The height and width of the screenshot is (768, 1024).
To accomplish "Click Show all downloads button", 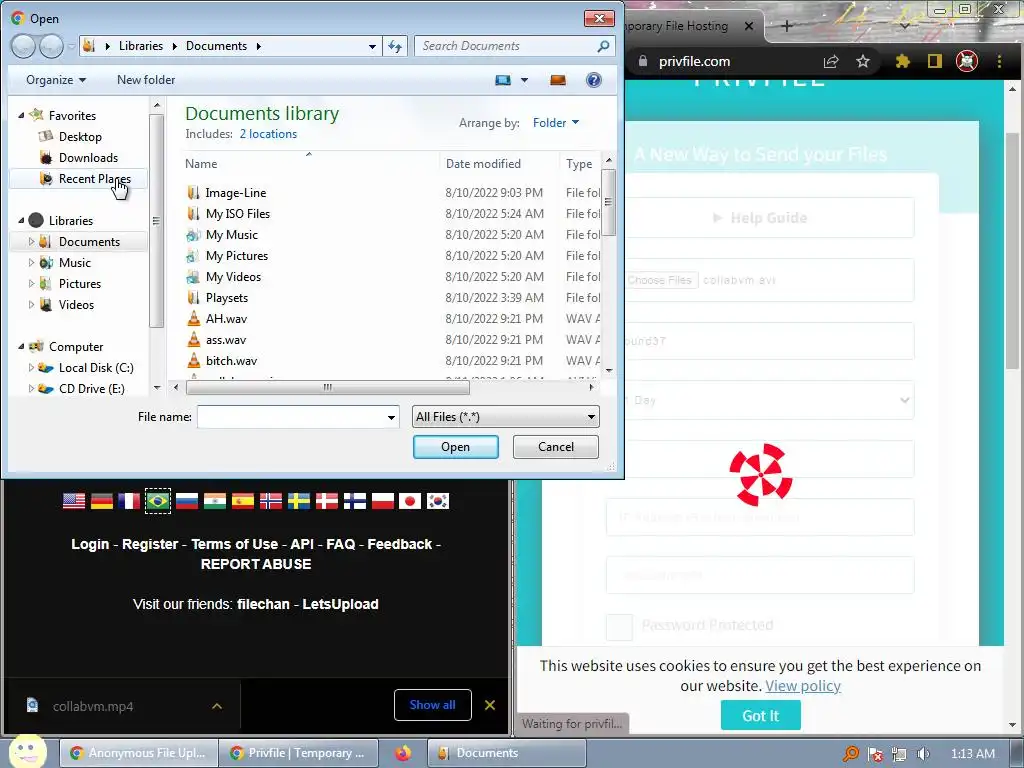I will (432, 705).
